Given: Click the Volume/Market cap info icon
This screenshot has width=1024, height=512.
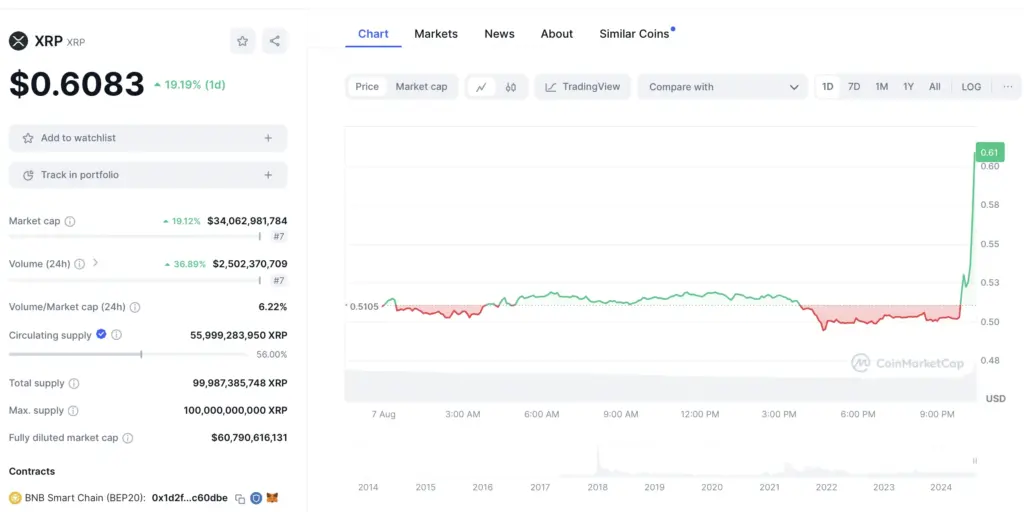Looking at the screenshot, I should 135,307.
